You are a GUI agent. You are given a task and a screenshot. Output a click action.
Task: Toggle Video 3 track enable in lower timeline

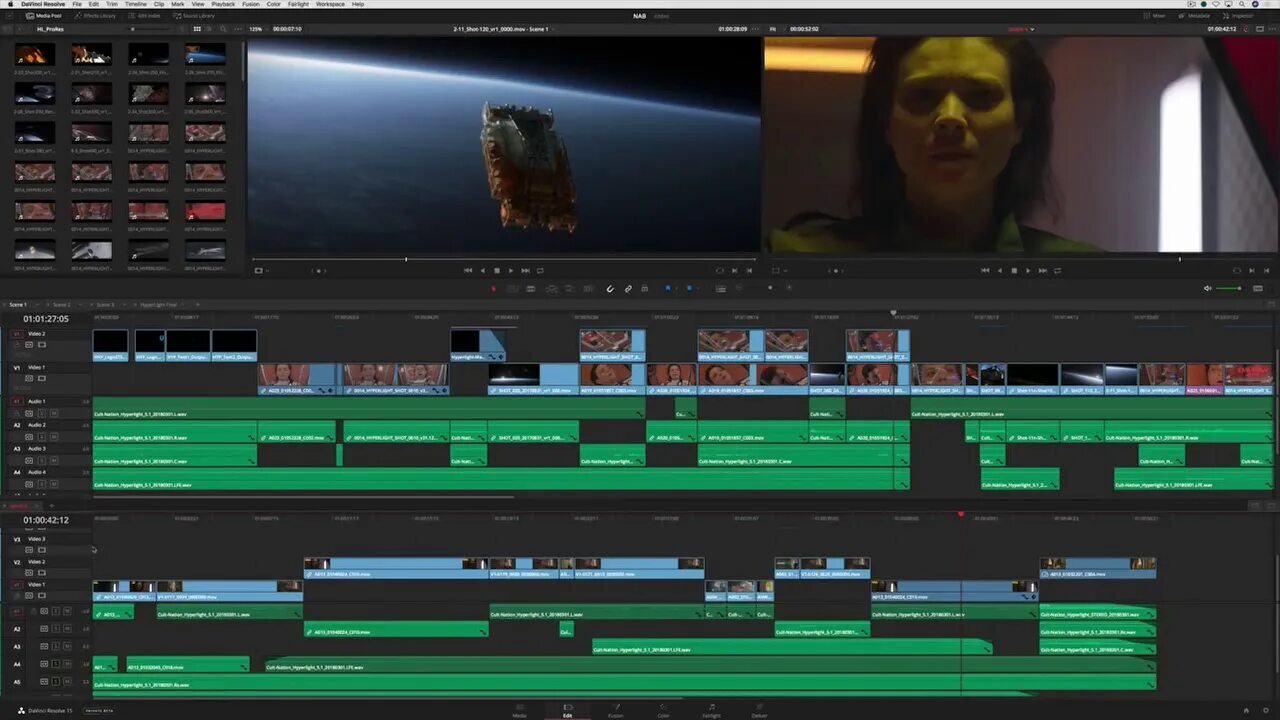click(x=42, y=550)
